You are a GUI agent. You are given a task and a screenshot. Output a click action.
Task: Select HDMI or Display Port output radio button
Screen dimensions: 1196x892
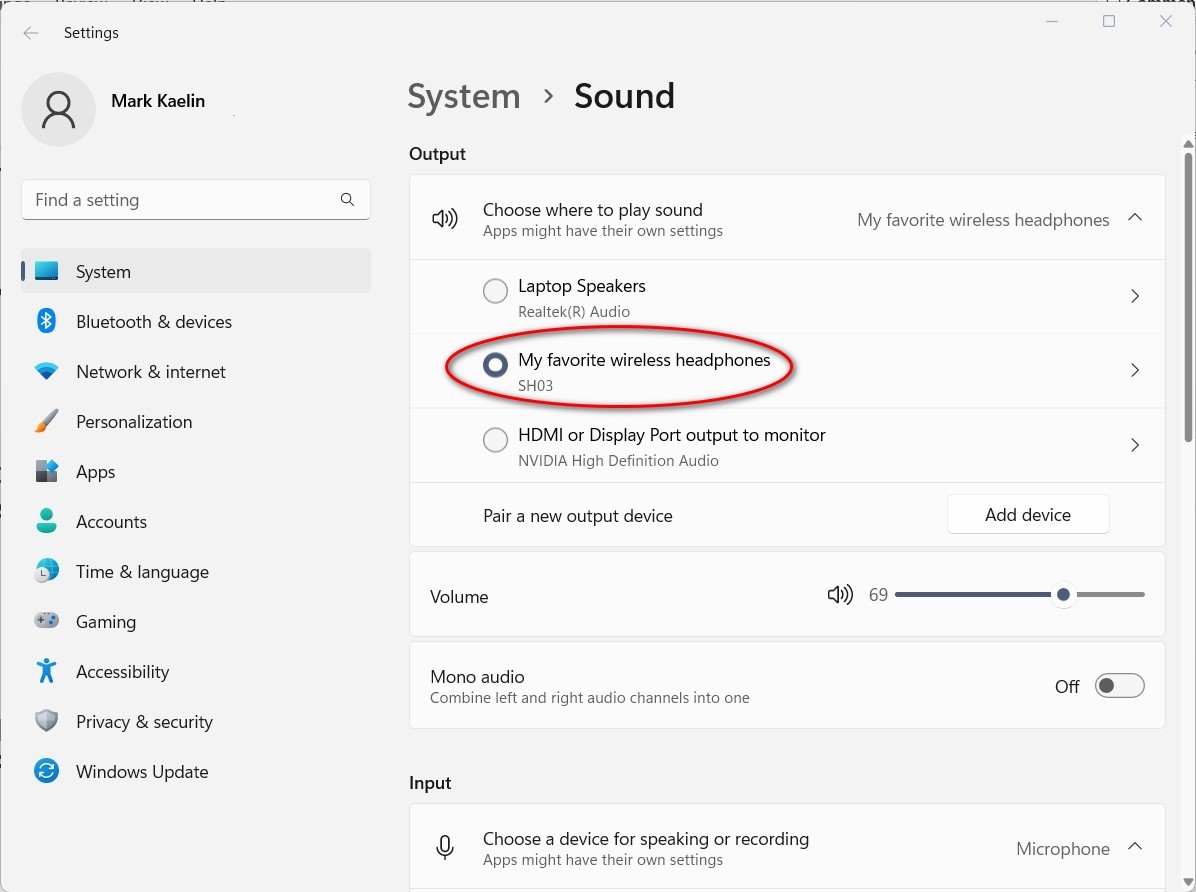click(x=495, y=440)
